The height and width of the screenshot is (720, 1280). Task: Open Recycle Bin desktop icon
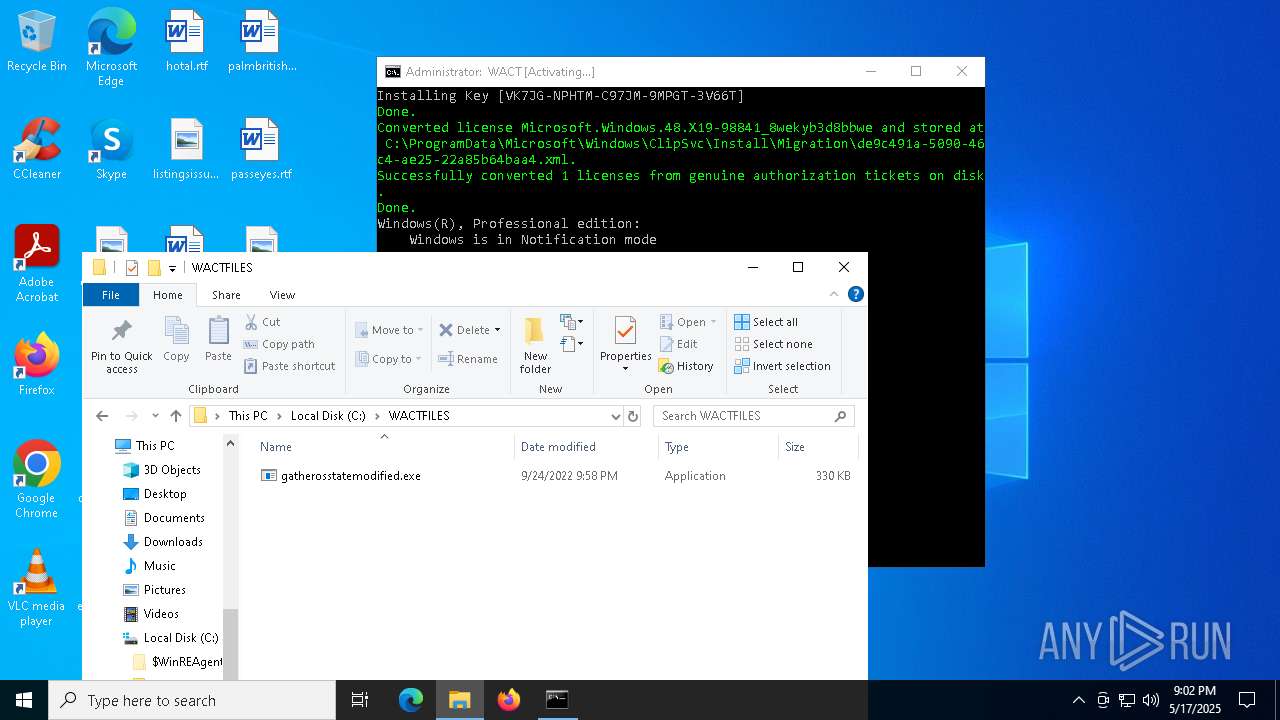37,42
